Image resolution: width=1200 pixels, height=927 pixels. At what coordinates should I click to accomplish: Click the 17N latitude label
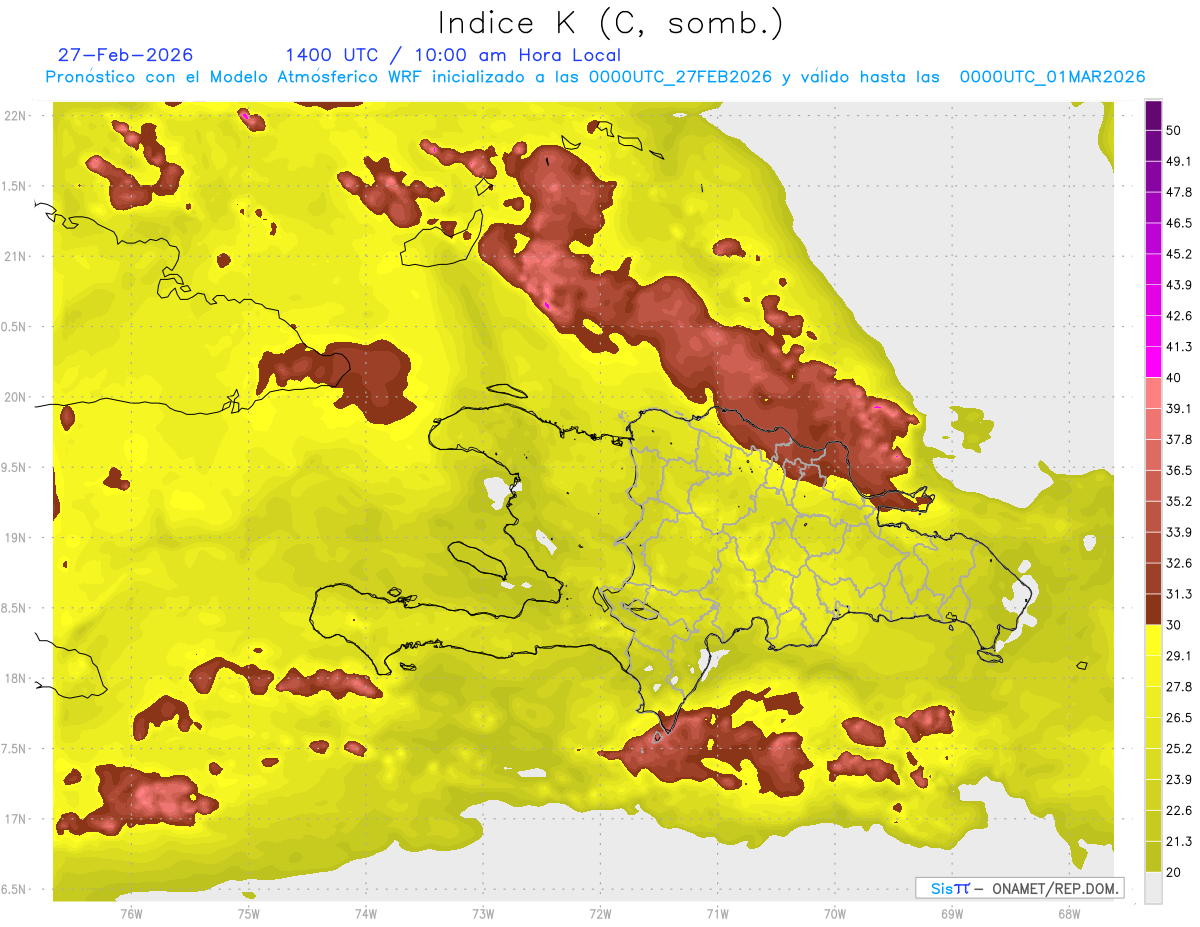[15, 819]
